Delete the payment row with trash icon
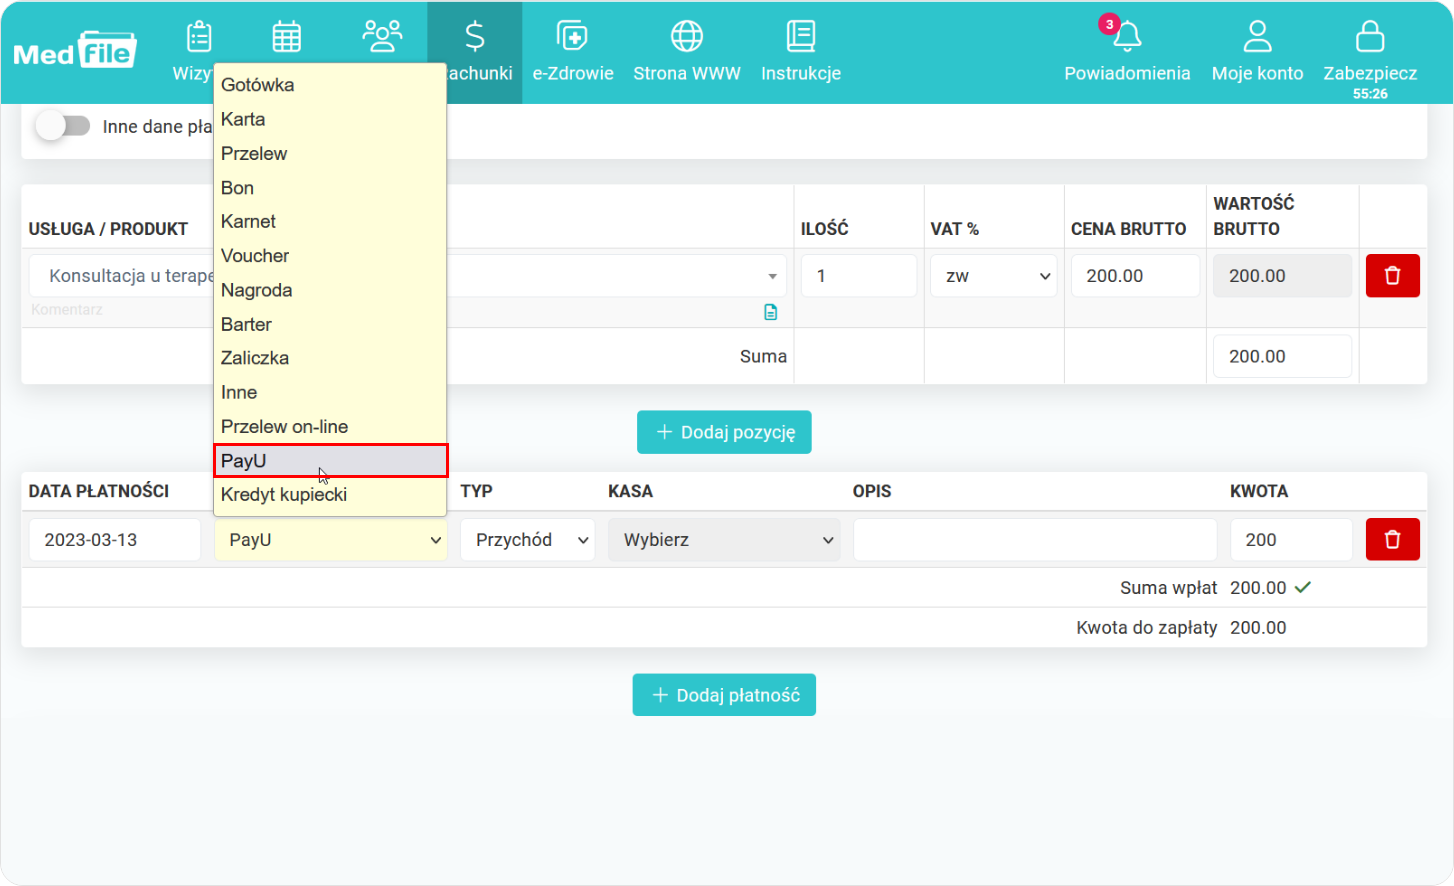This screenshot has width=1454, height=886. 1392,540
